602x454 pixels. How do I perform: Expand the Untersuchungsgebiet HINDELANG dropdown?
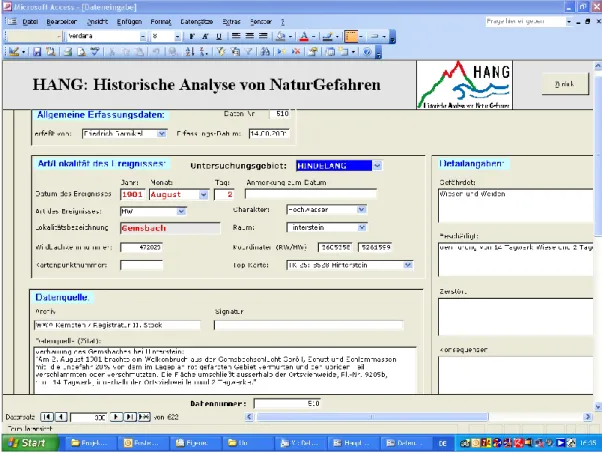click(377, 166)
